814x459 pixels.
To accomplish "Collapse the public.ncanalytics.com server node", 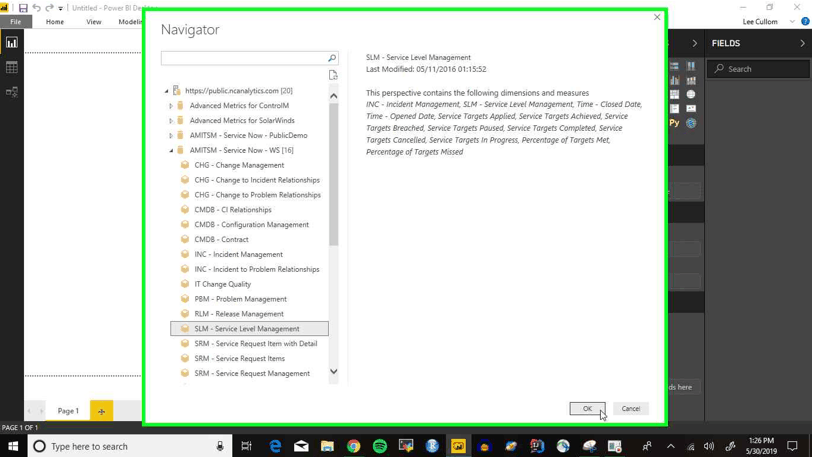I will point(167,91).
